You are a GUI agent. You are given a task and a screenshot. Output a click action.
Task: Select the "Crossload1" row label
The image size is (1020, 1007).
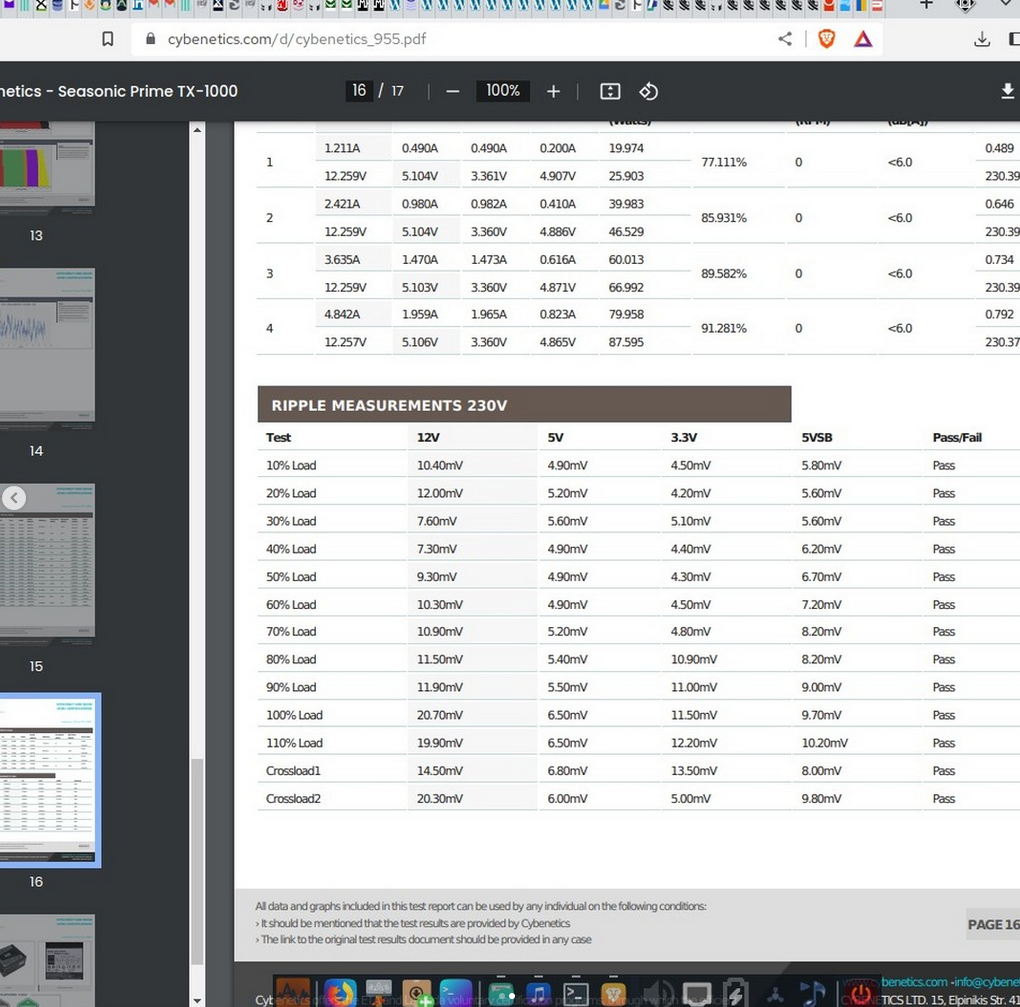point(293,771)
